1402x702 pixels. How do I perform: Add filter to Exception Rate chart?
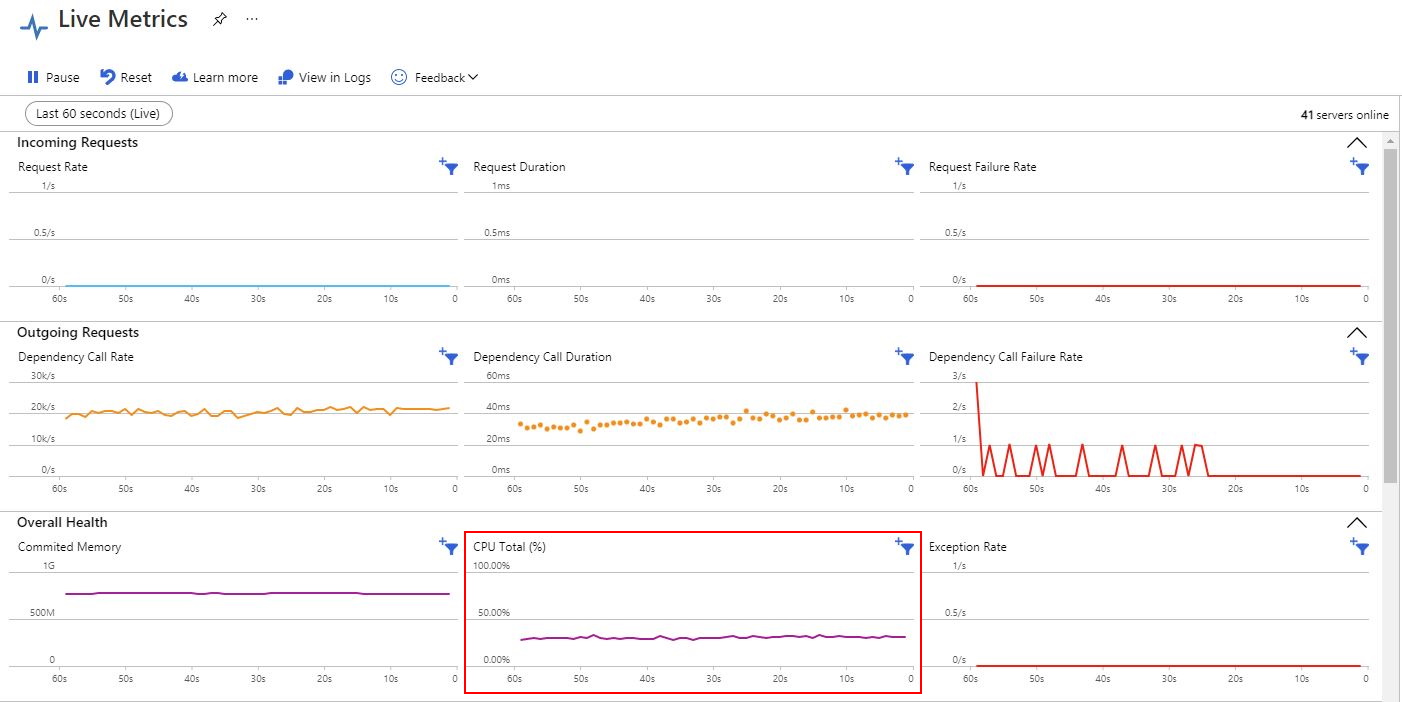pos(1359,546)
